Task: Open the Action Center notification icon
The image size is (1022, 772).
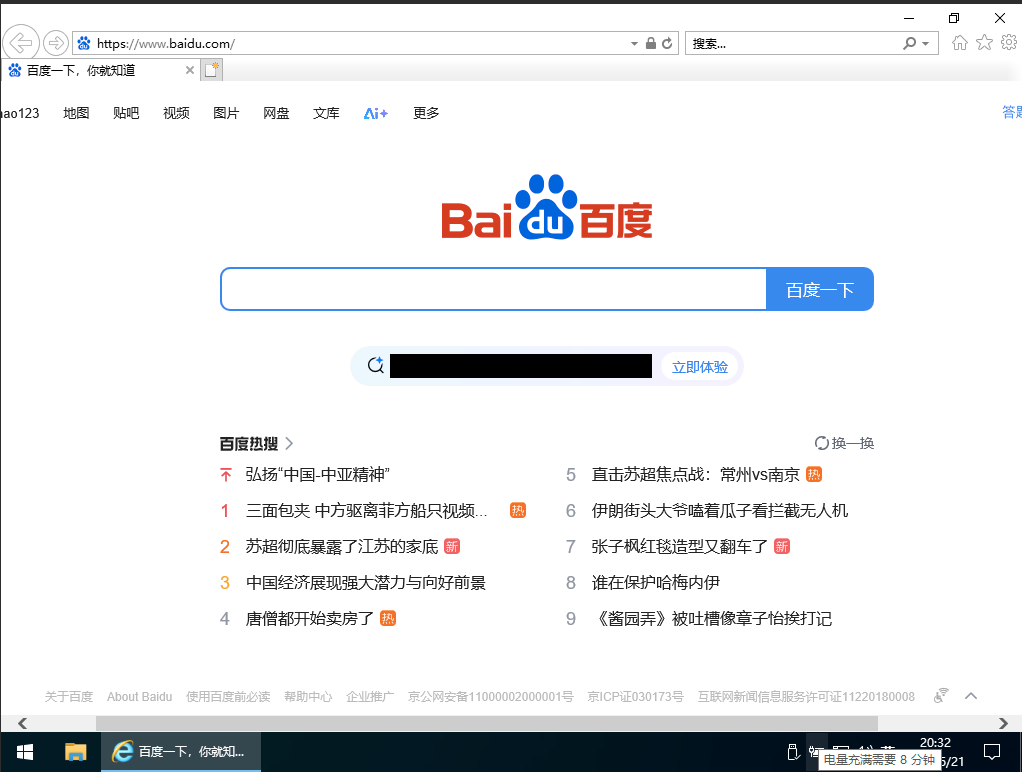Action: pos(991,752)
